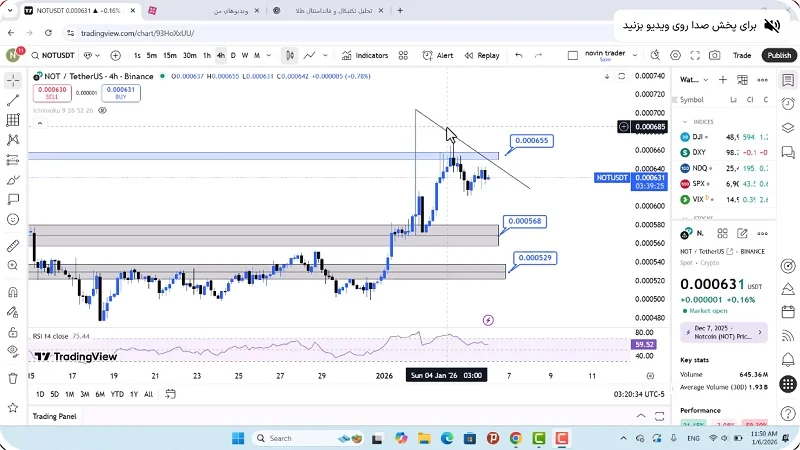Delete drawings with the trash icon
Screen dimensions: 800x450
click(x=12, y=378)
